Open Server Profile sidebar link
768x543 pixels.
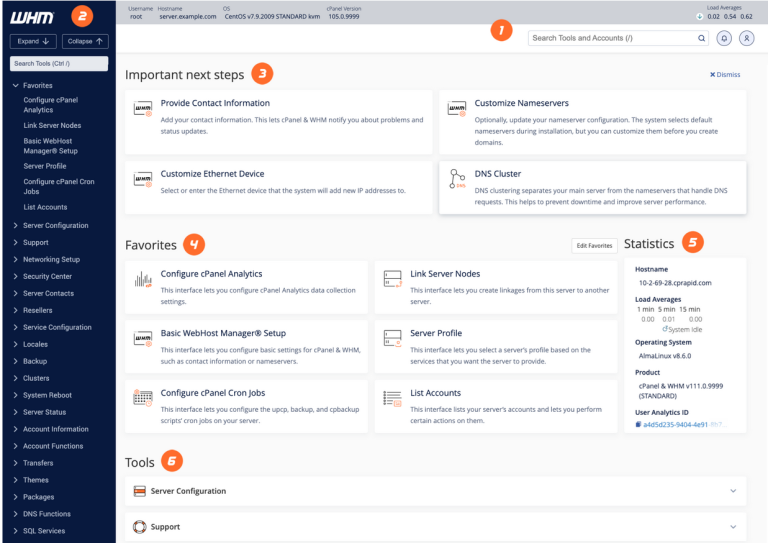tap(45, 166)
